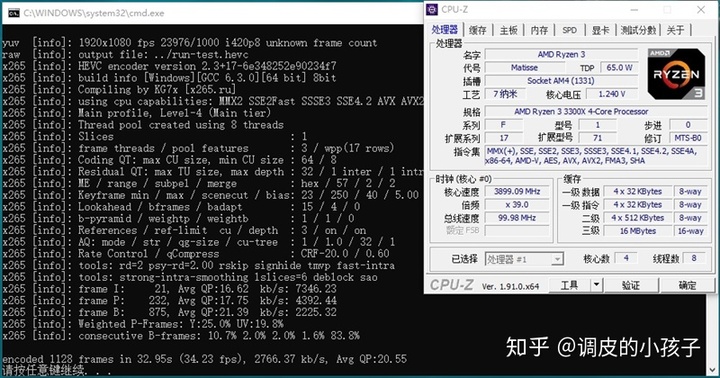This screenshot has width=720, height=378.
Task: Click the 'frame B: 875' statistics line
Action: click(x=169, y=312)
